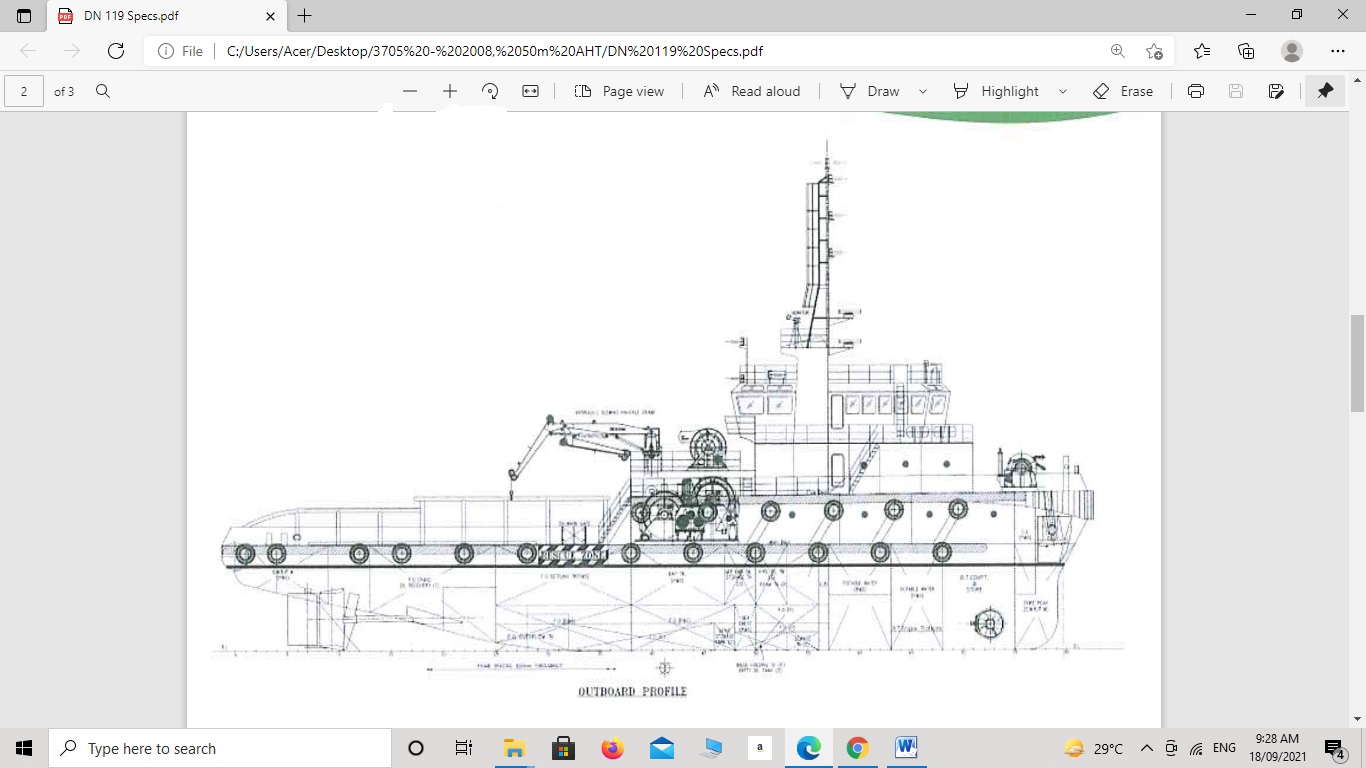Screen dimensions: 1366x768
Task: Unpin the PDF toolbar
Action: [x=1325, y=91]
